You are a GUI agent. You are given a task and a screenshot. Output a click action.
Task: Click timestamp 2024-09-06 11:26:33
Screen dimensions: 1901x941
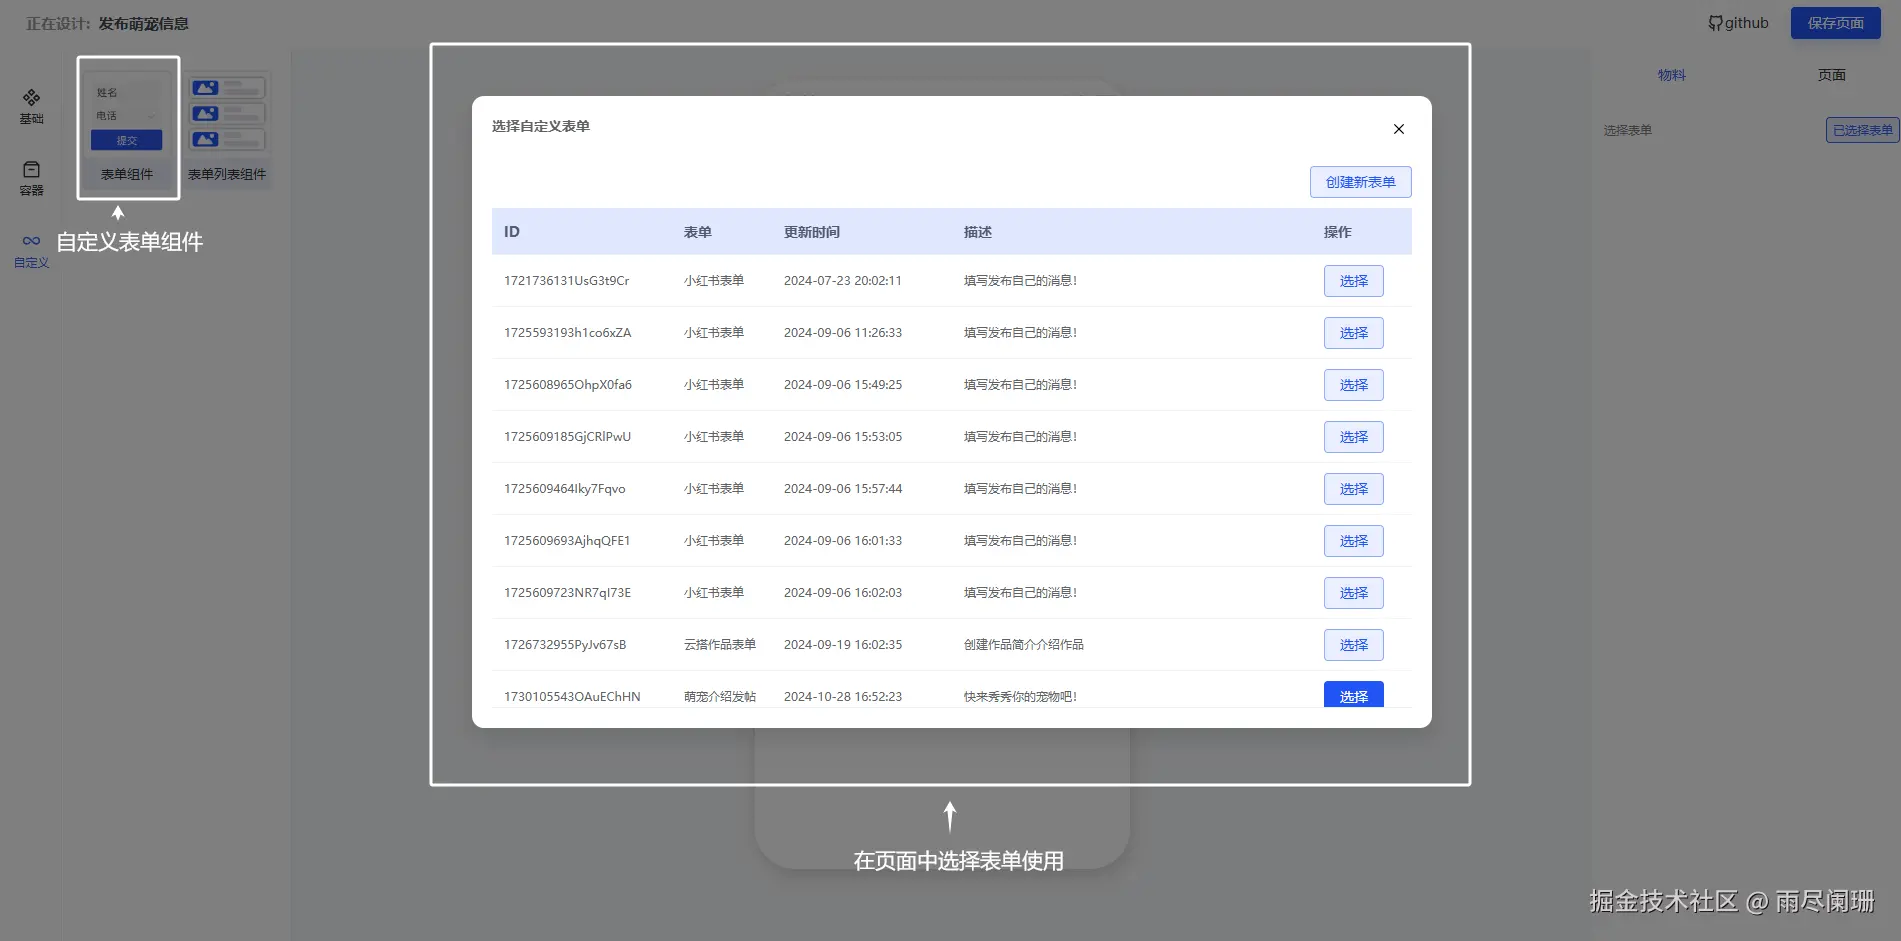[x=843, y=333]
